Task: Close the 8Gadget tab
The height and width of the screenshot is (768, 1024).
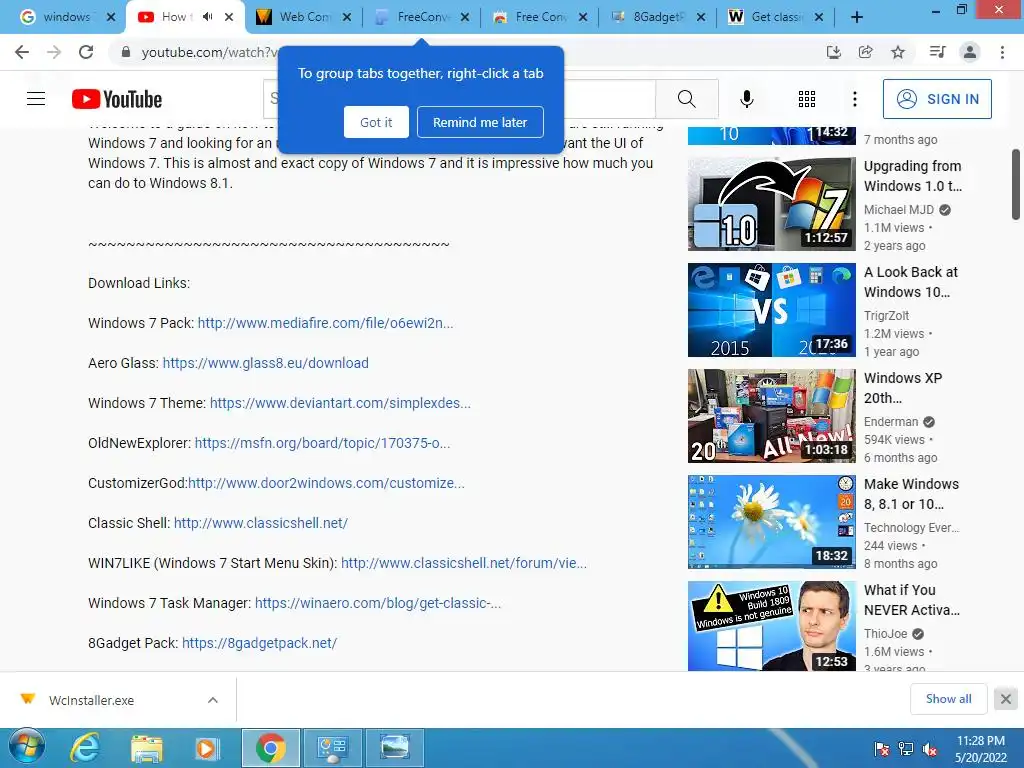Action: [x=701, y=17]
